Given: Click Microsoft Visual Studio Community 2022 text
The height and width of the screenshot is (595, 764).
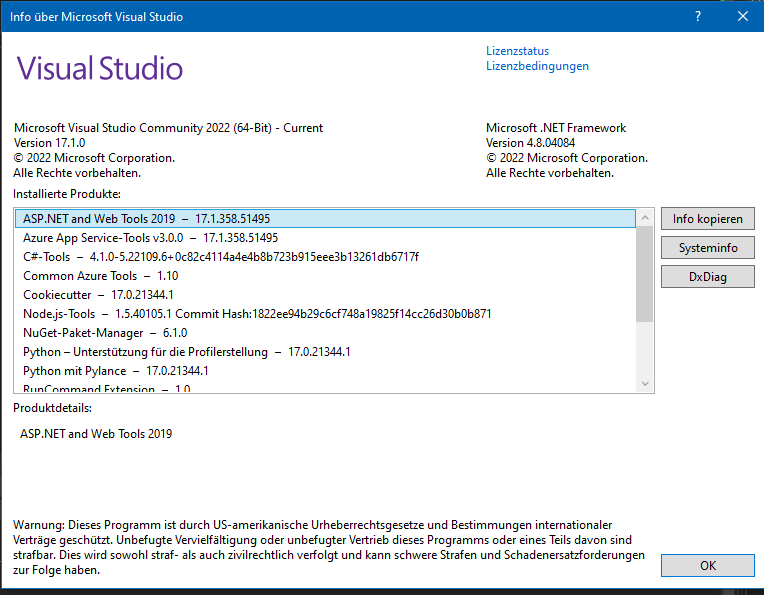Looking at the screenshot, I should point(168,128).
